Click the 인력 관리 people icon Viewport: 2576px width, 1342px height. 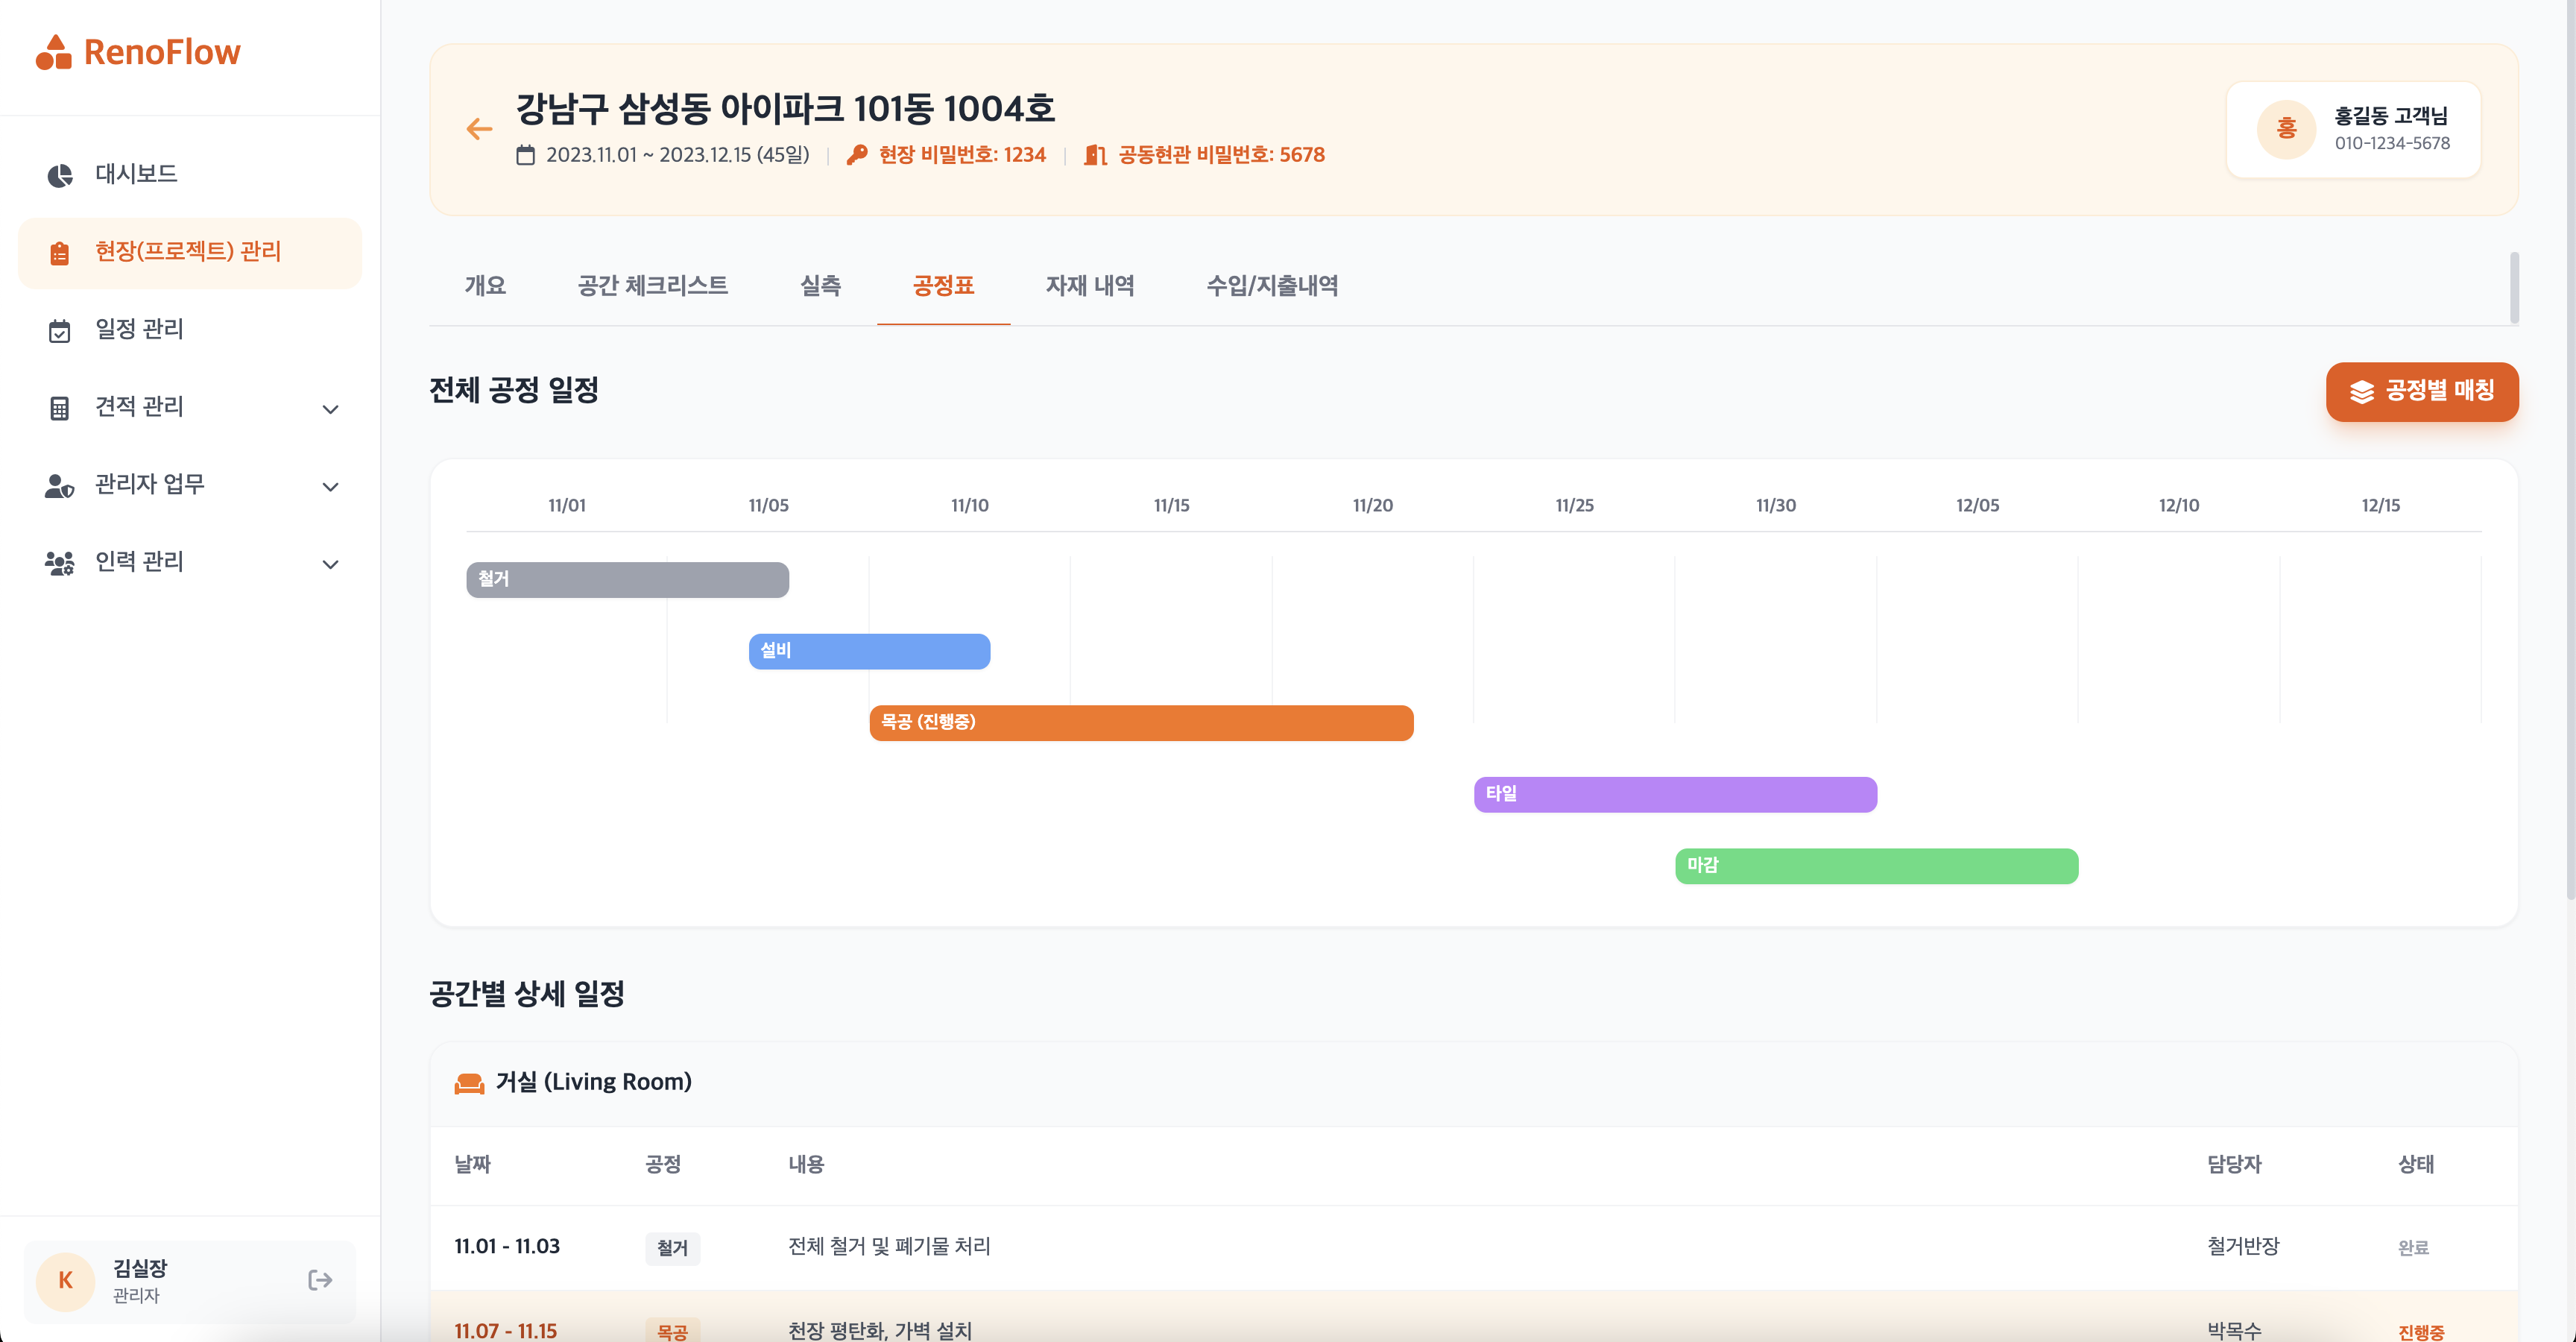click(x=60, y=563)
